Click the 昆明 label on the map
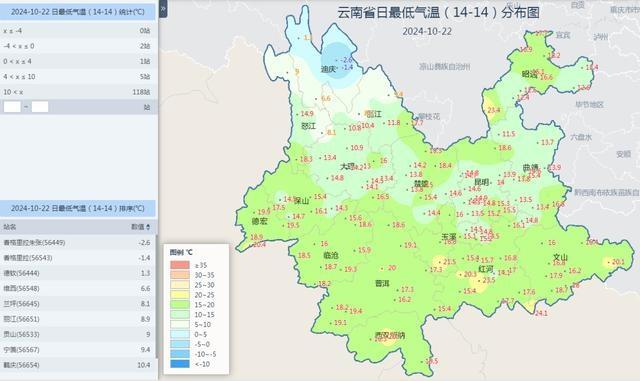Image resolution: width=640 pixels, height=381 pixels. point(482,182)
